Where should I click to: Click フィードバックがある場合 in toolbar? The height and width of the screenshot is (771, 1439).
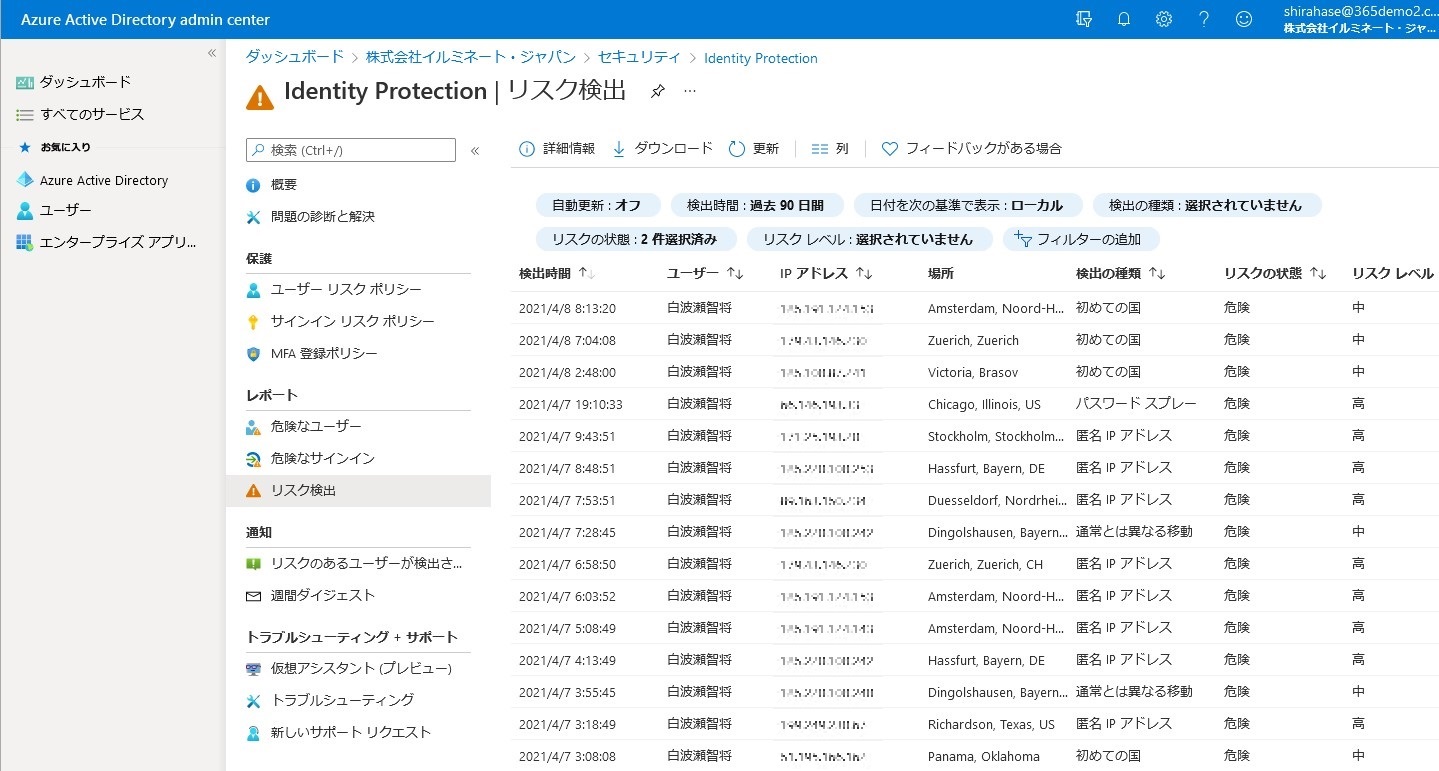point(971,148)
